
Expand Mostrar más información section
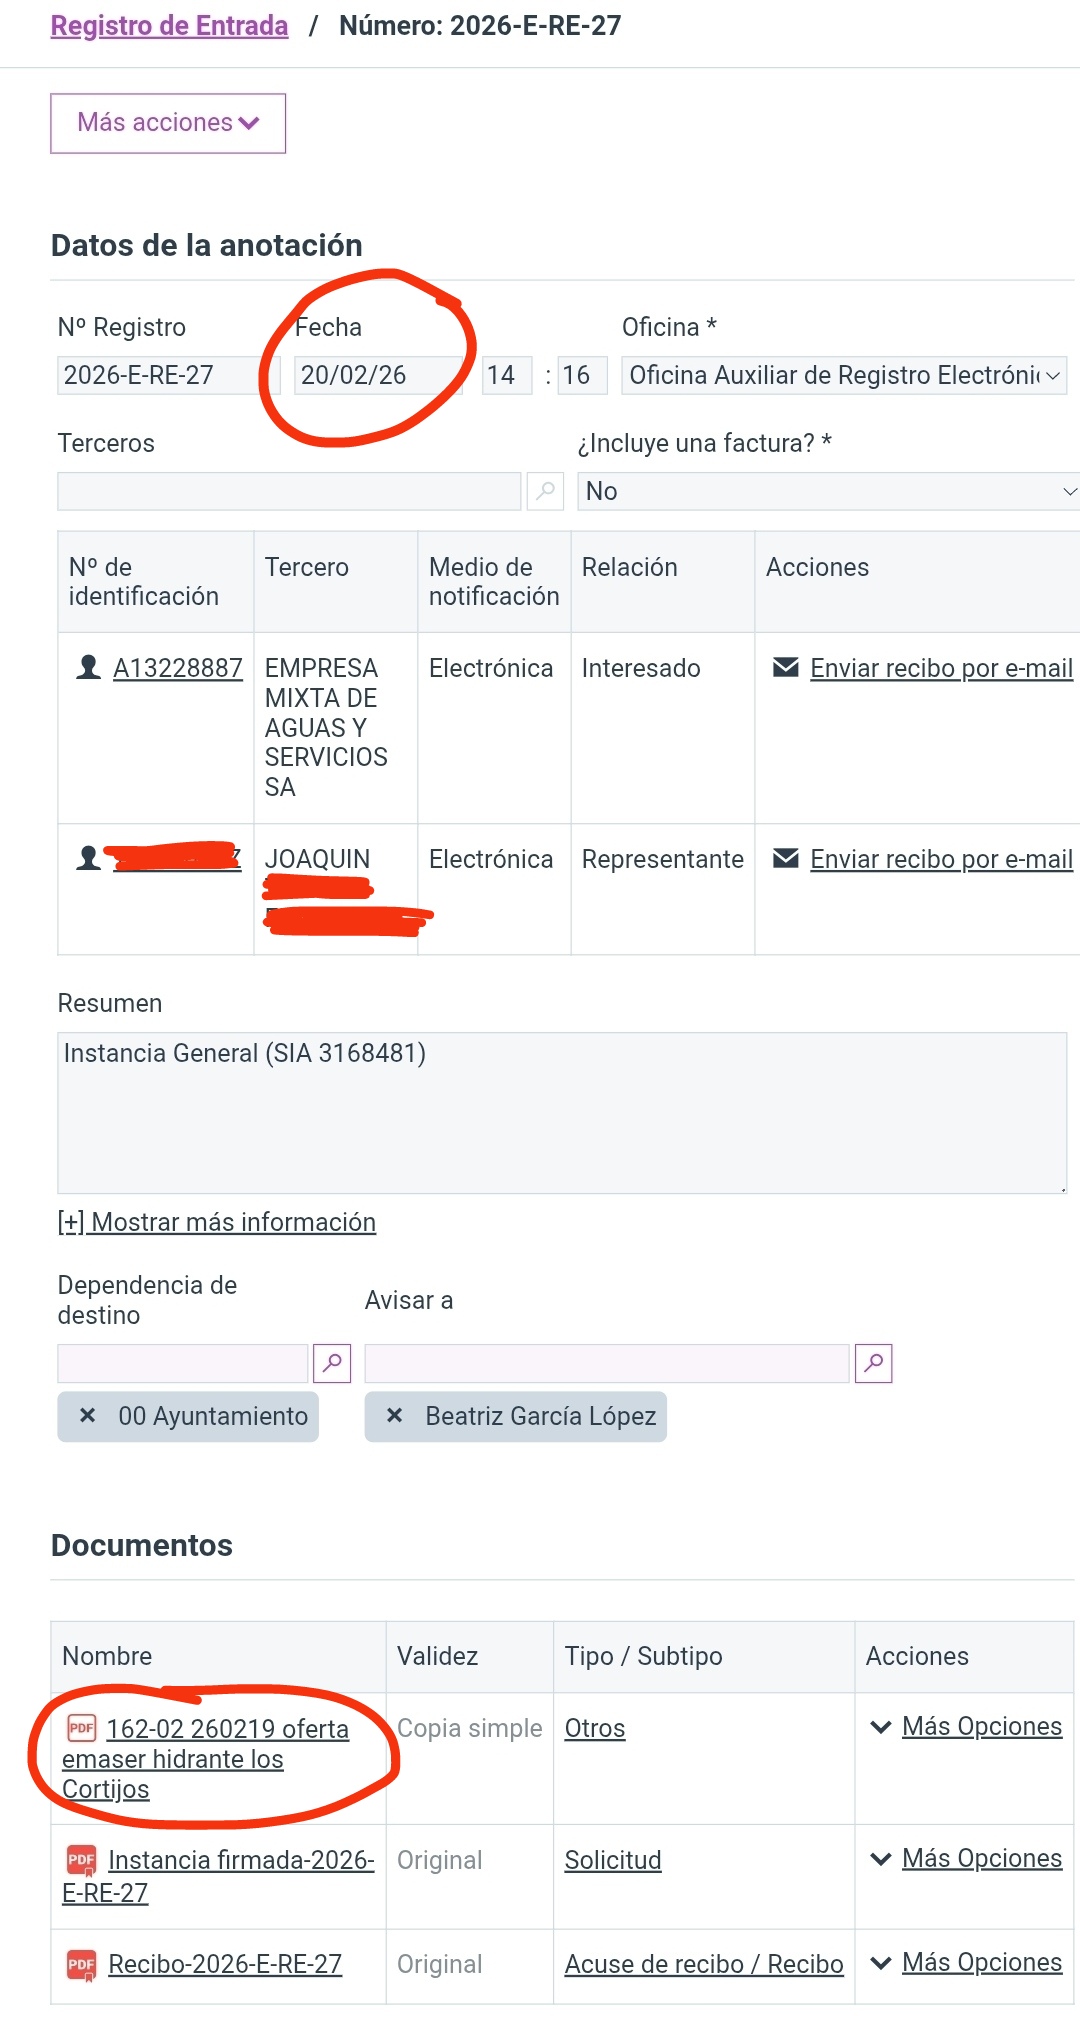coord(217,1222)
